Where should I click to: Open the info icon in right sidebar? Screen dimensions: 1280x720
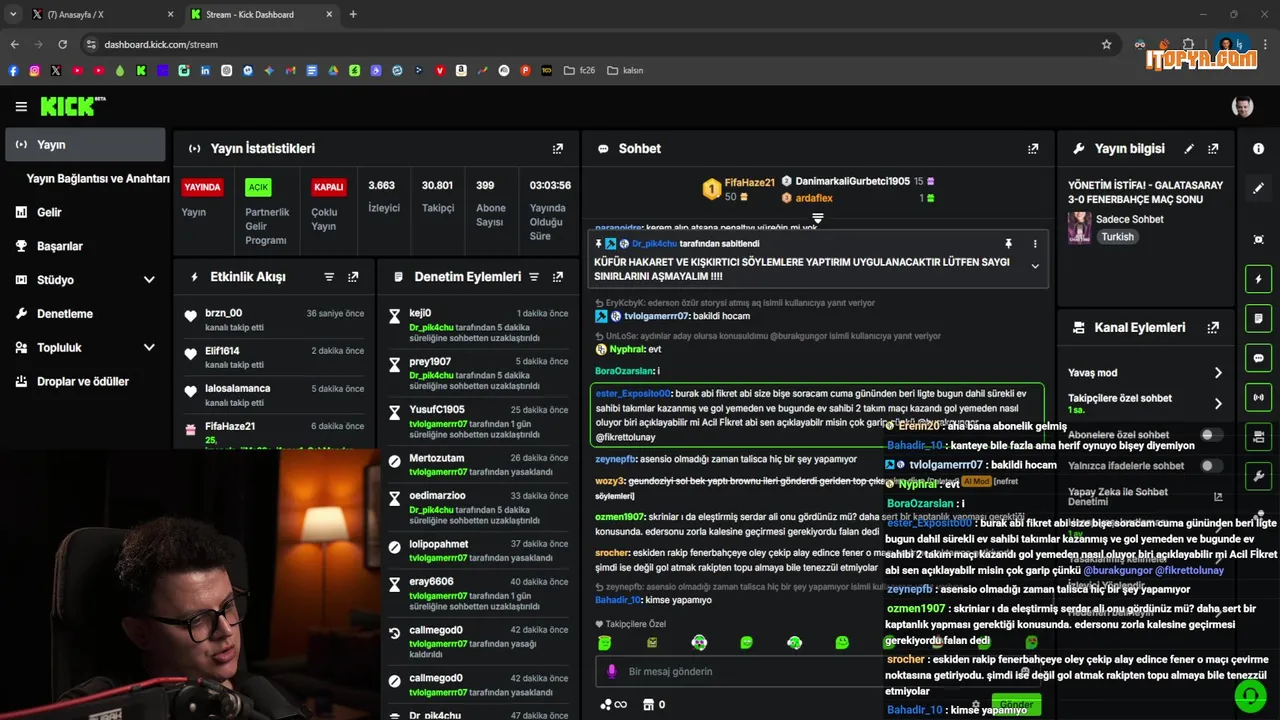click(x=1258, y=148)
